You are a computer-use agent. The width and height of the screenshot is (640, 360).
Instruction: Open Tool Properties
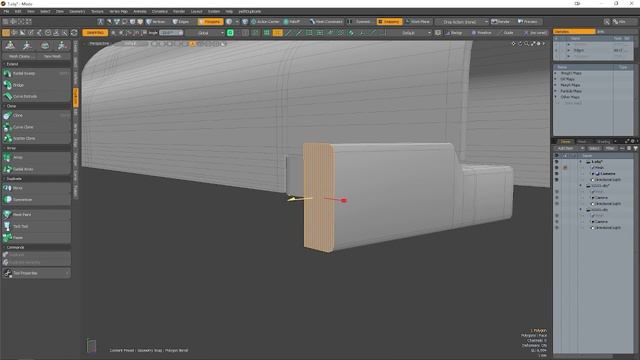[x=36, y=273]
